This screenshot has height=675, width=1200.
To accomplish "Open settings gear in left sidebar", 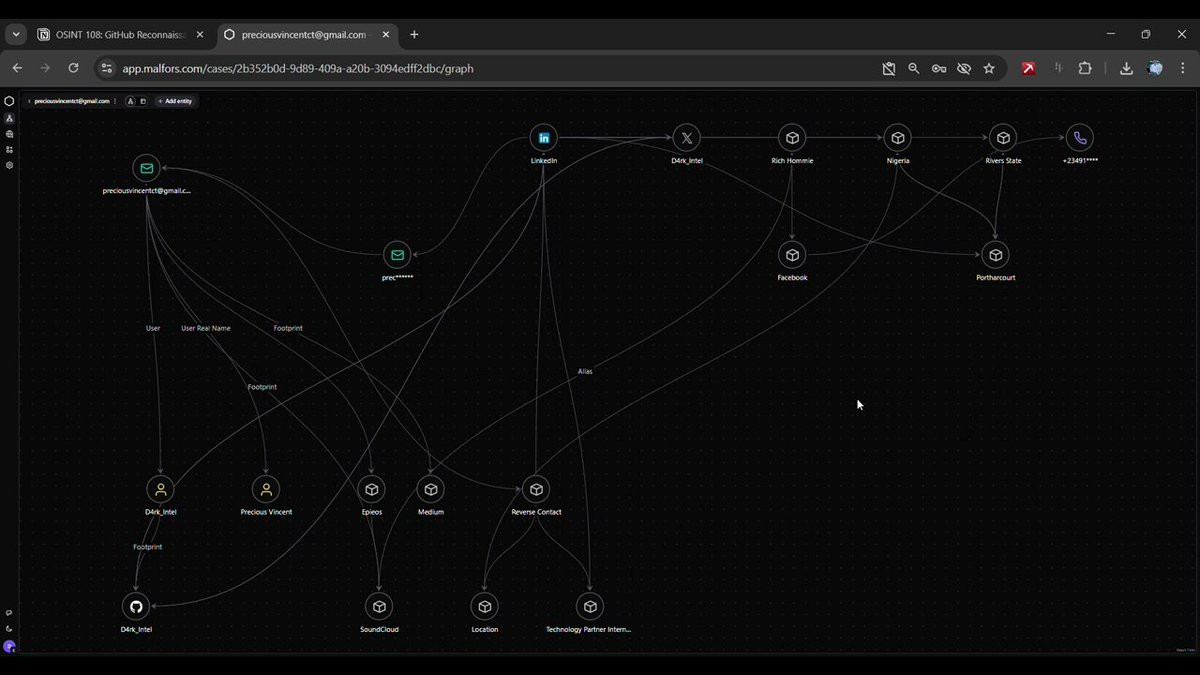I will 9,165.
